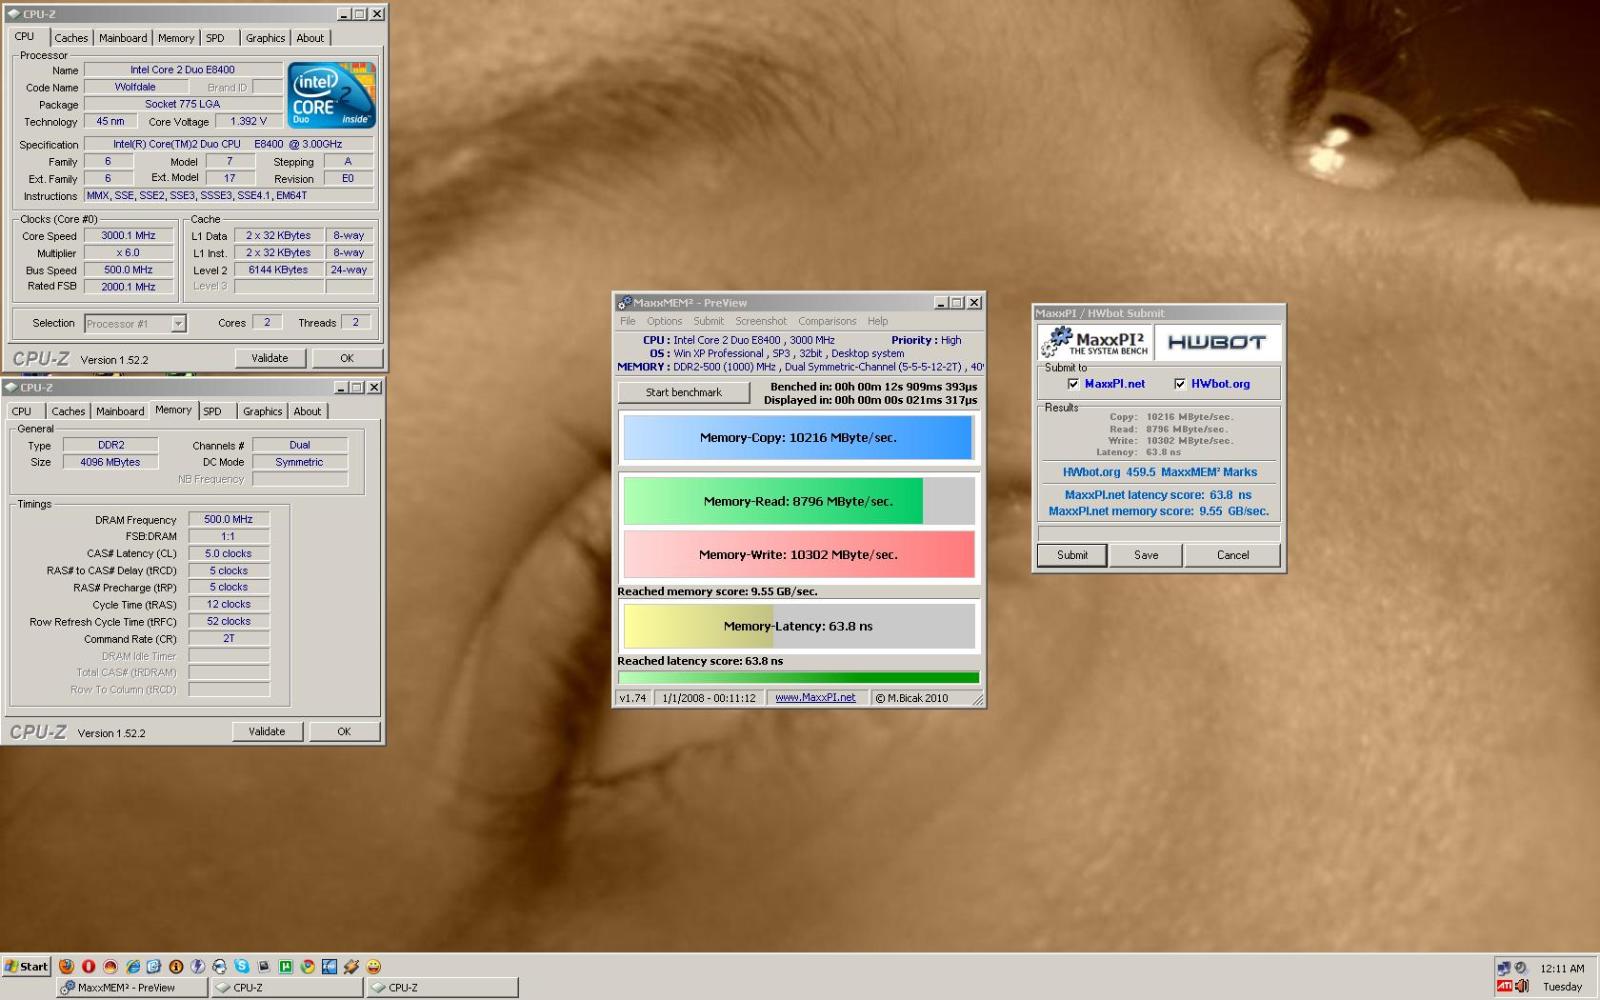Open the Submit menu in MaxxMEM²
This screenshot has width=1600, height=1000.
pyautogui.click(x=708, y=321)
